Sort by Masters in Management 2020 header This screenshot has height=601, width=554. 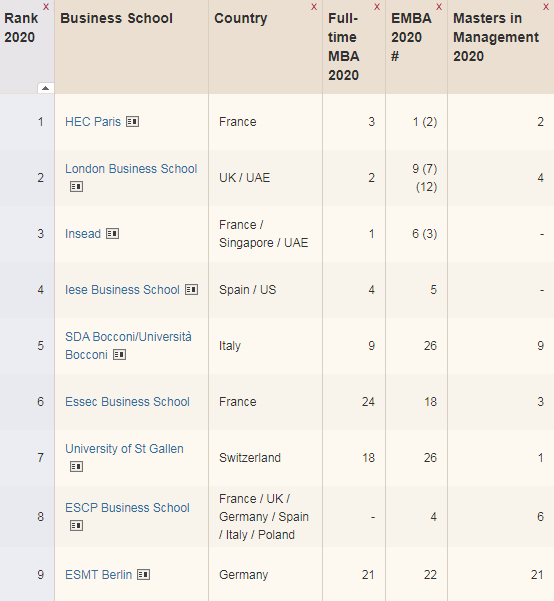pos(496,37)
